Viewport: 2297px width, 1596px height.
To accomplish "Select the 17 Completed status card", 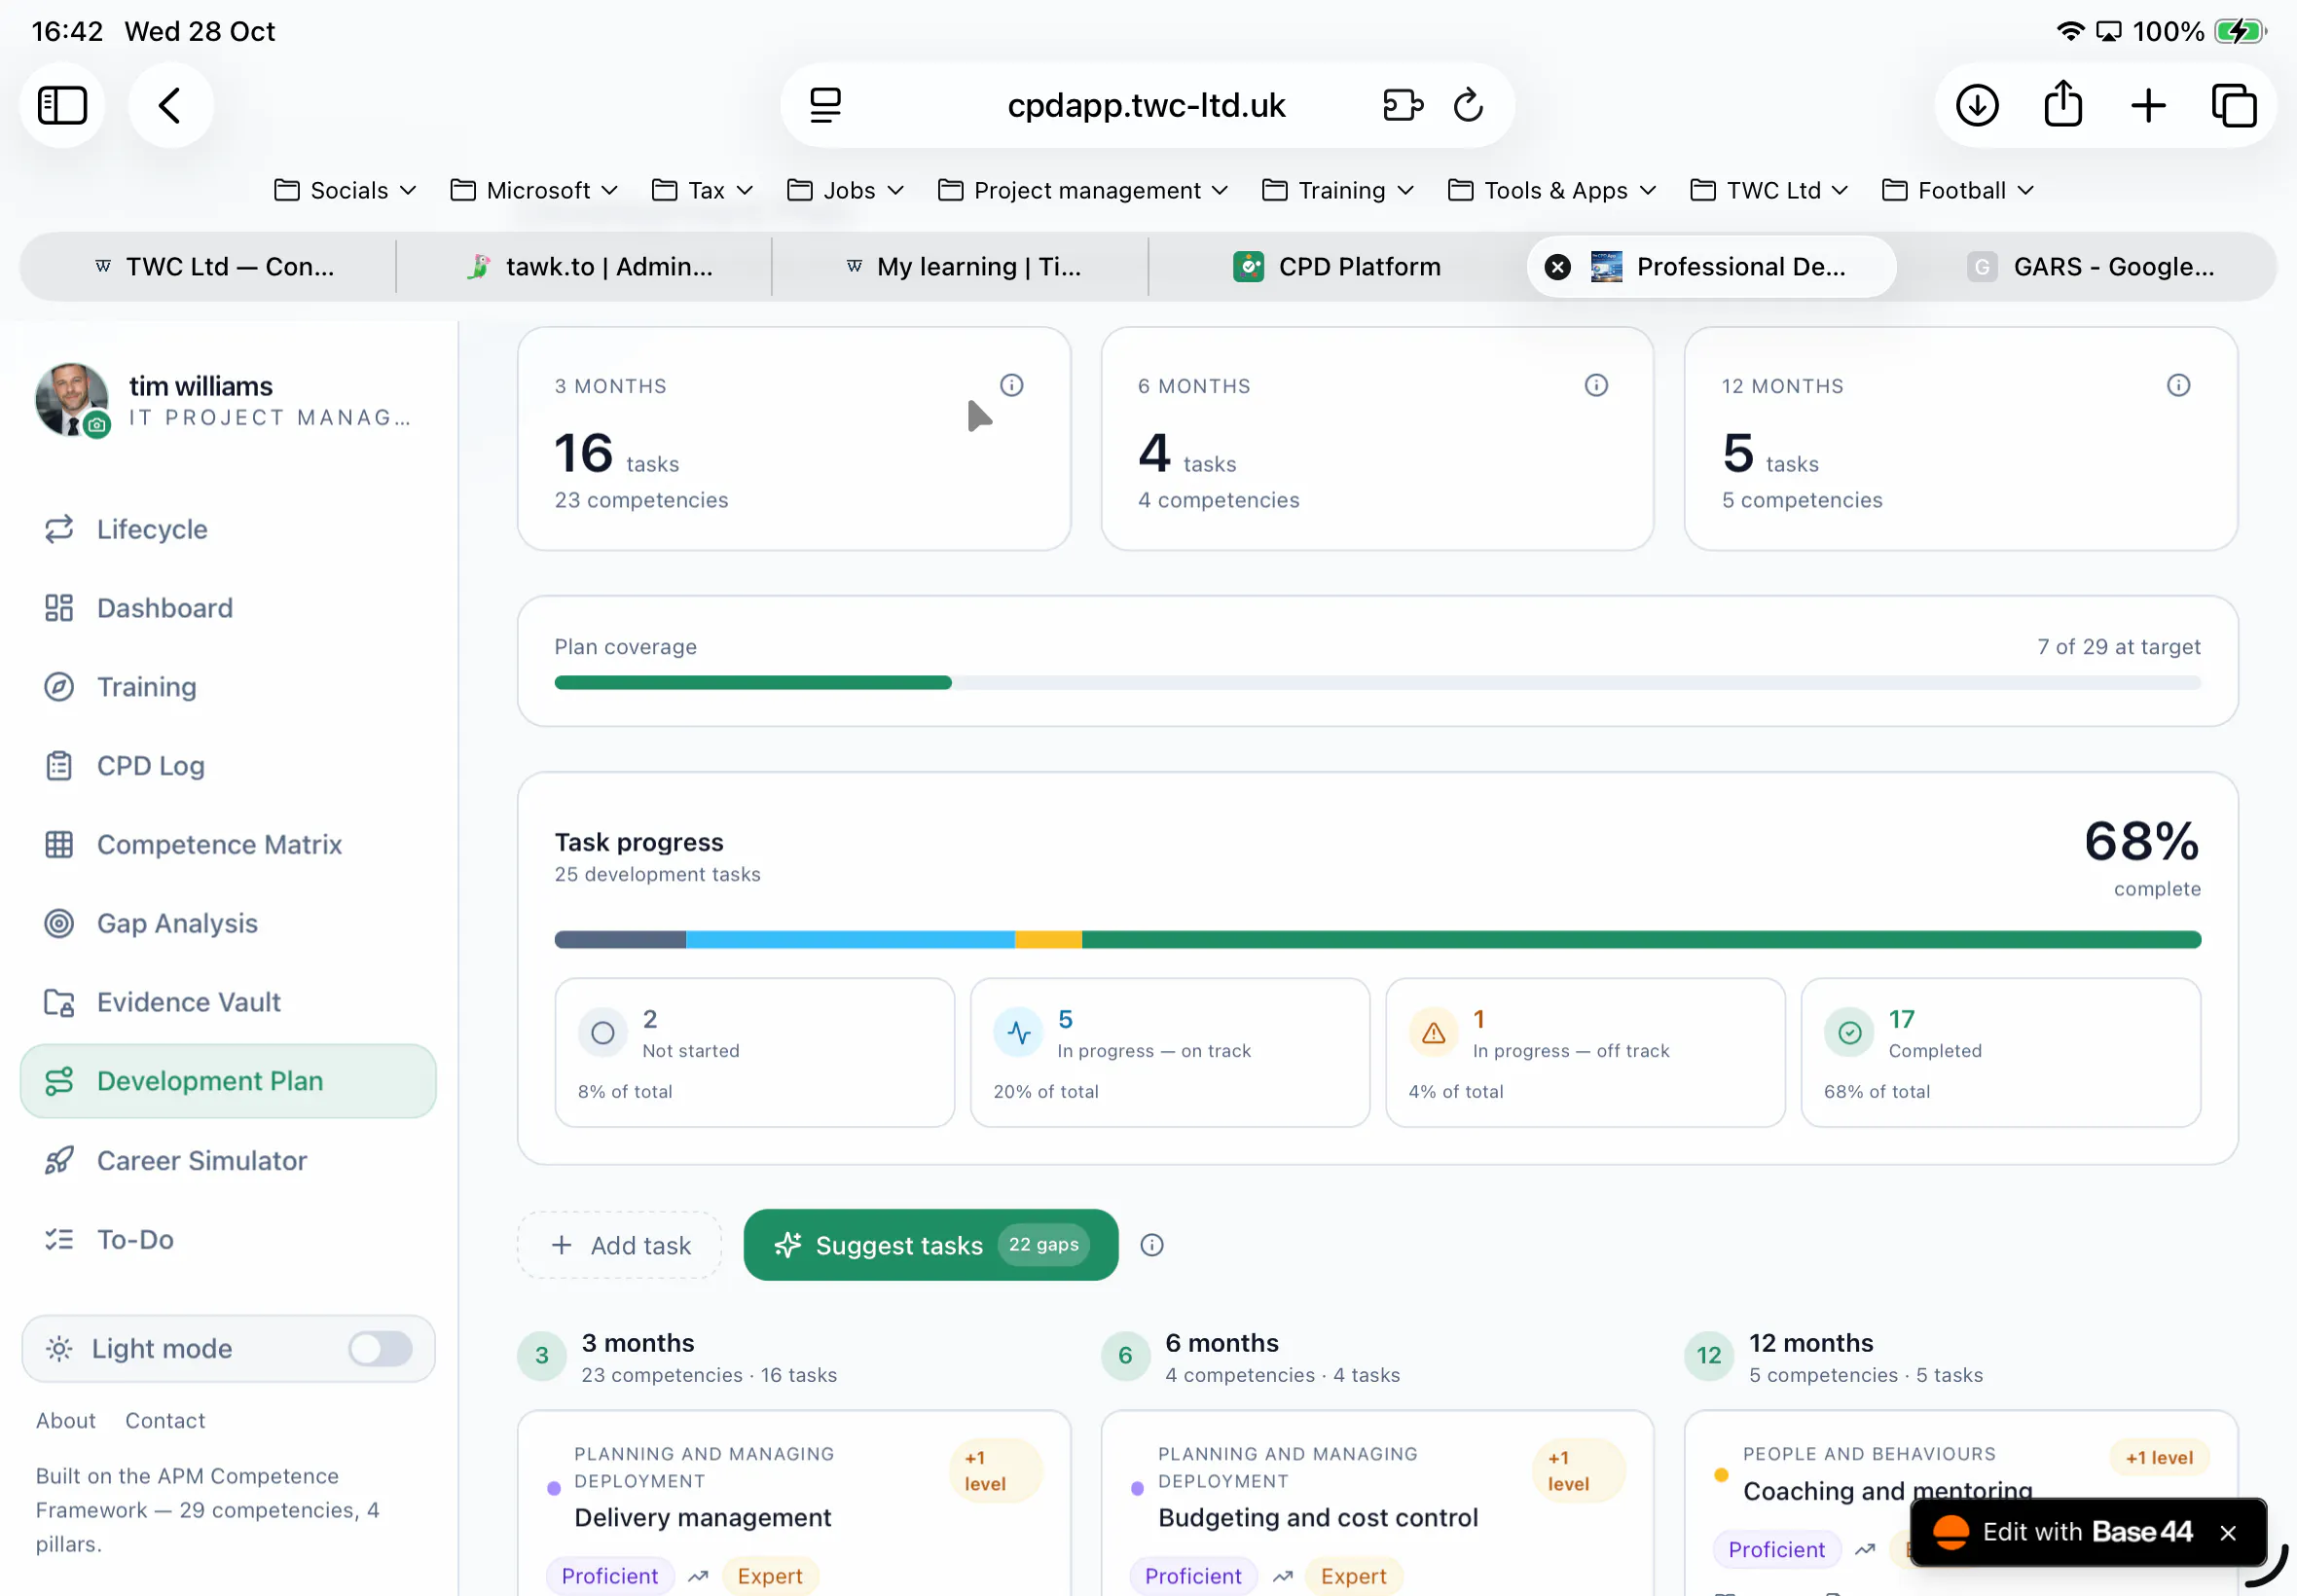I will click(x=2000, y=1053).
